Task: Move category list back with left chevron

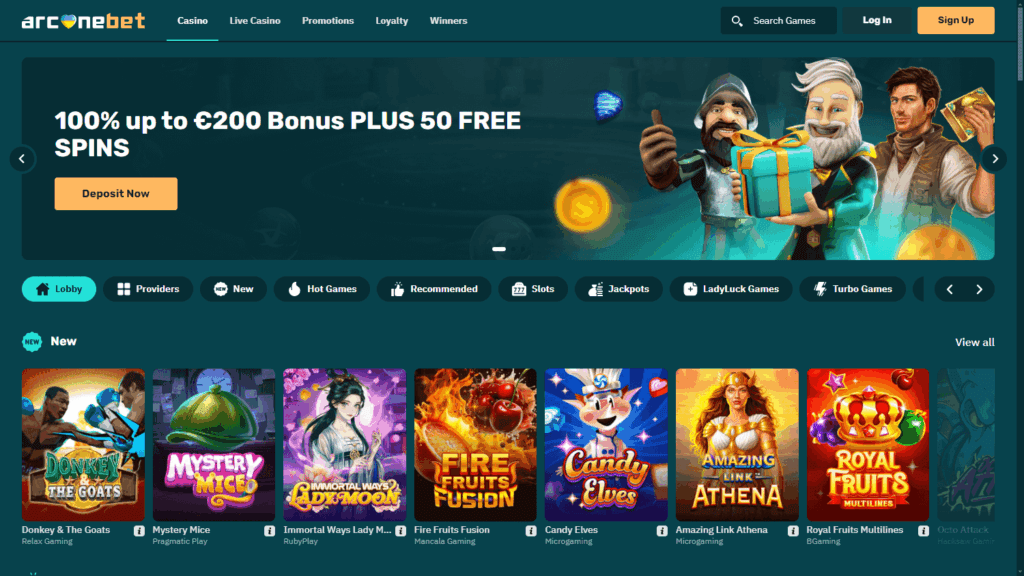Action: [x=950, y=289]
